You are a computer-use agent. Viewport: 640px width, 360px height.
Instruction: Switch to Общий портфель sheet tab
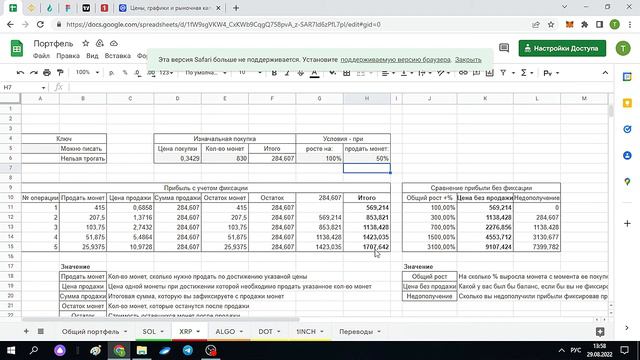coord(94,331)
